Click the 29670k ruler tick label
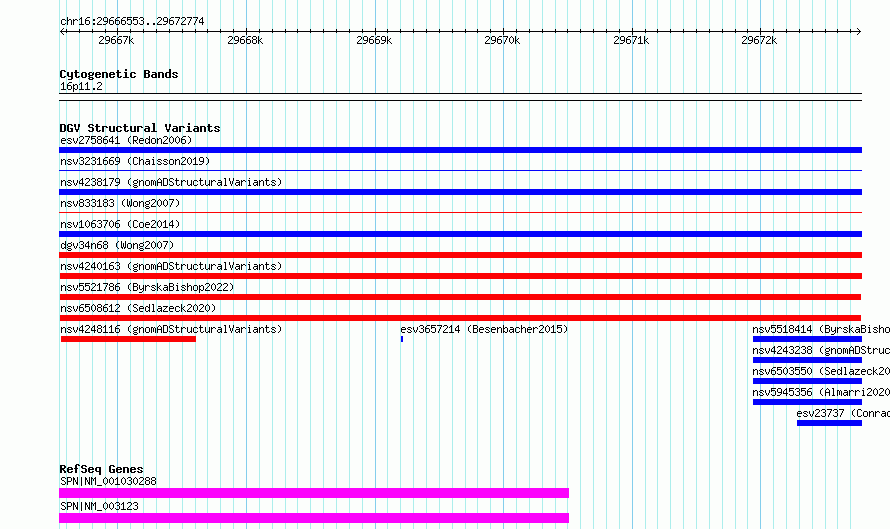This screenshot has height=529, width=890. point(502,40)
